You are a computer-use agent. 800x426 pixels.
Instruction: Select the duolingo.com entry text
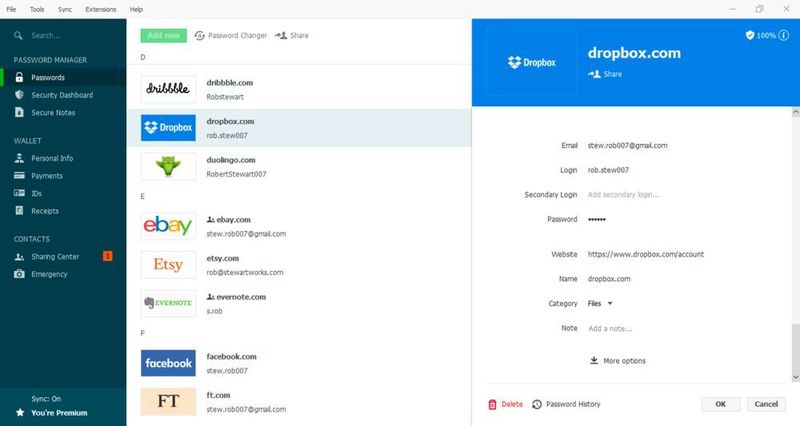(231, 160)
